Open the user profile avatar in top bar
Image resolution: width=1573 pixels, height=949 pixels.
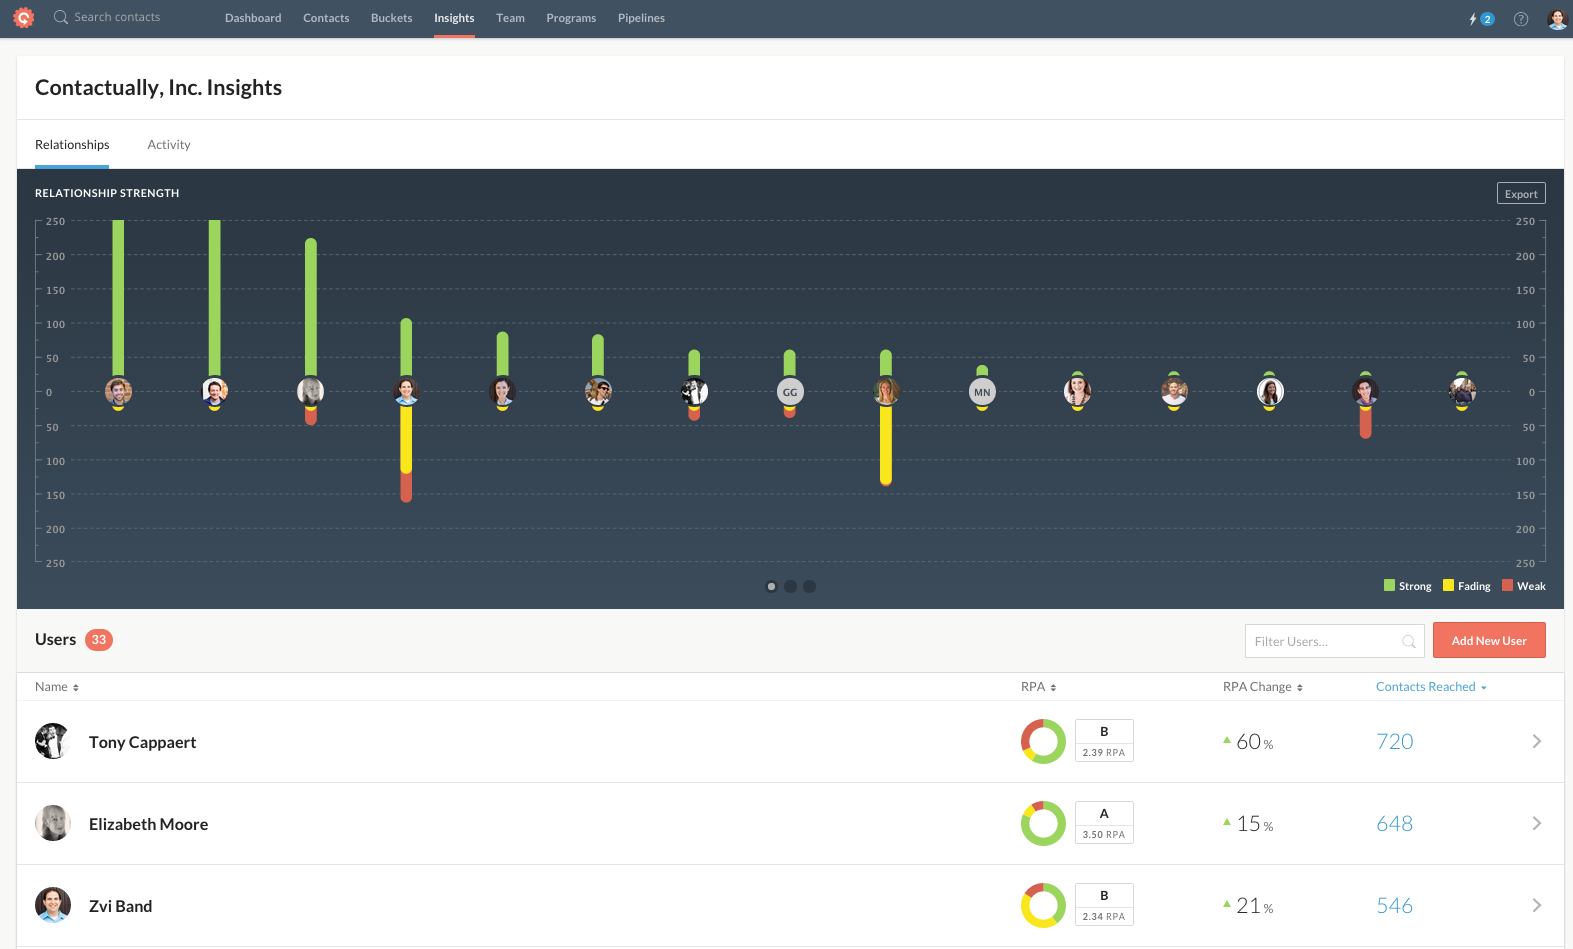[1557, 19]
